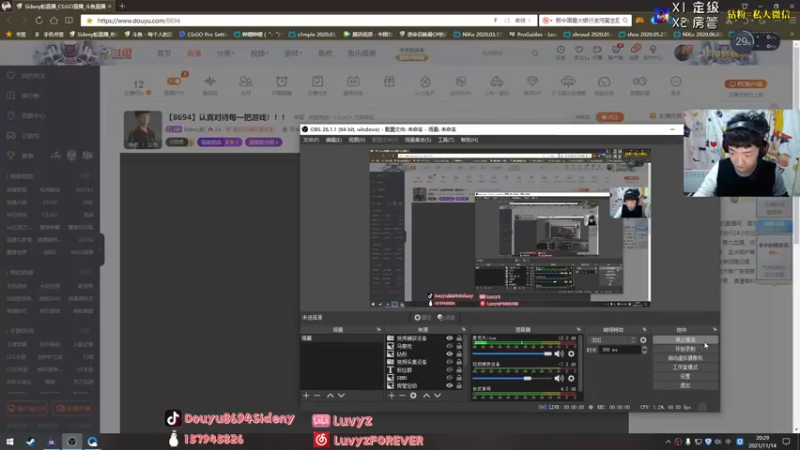The image size is (800, 450).
Task: Expand Douyu 分类 navigation dropdown
Action: 225,53
